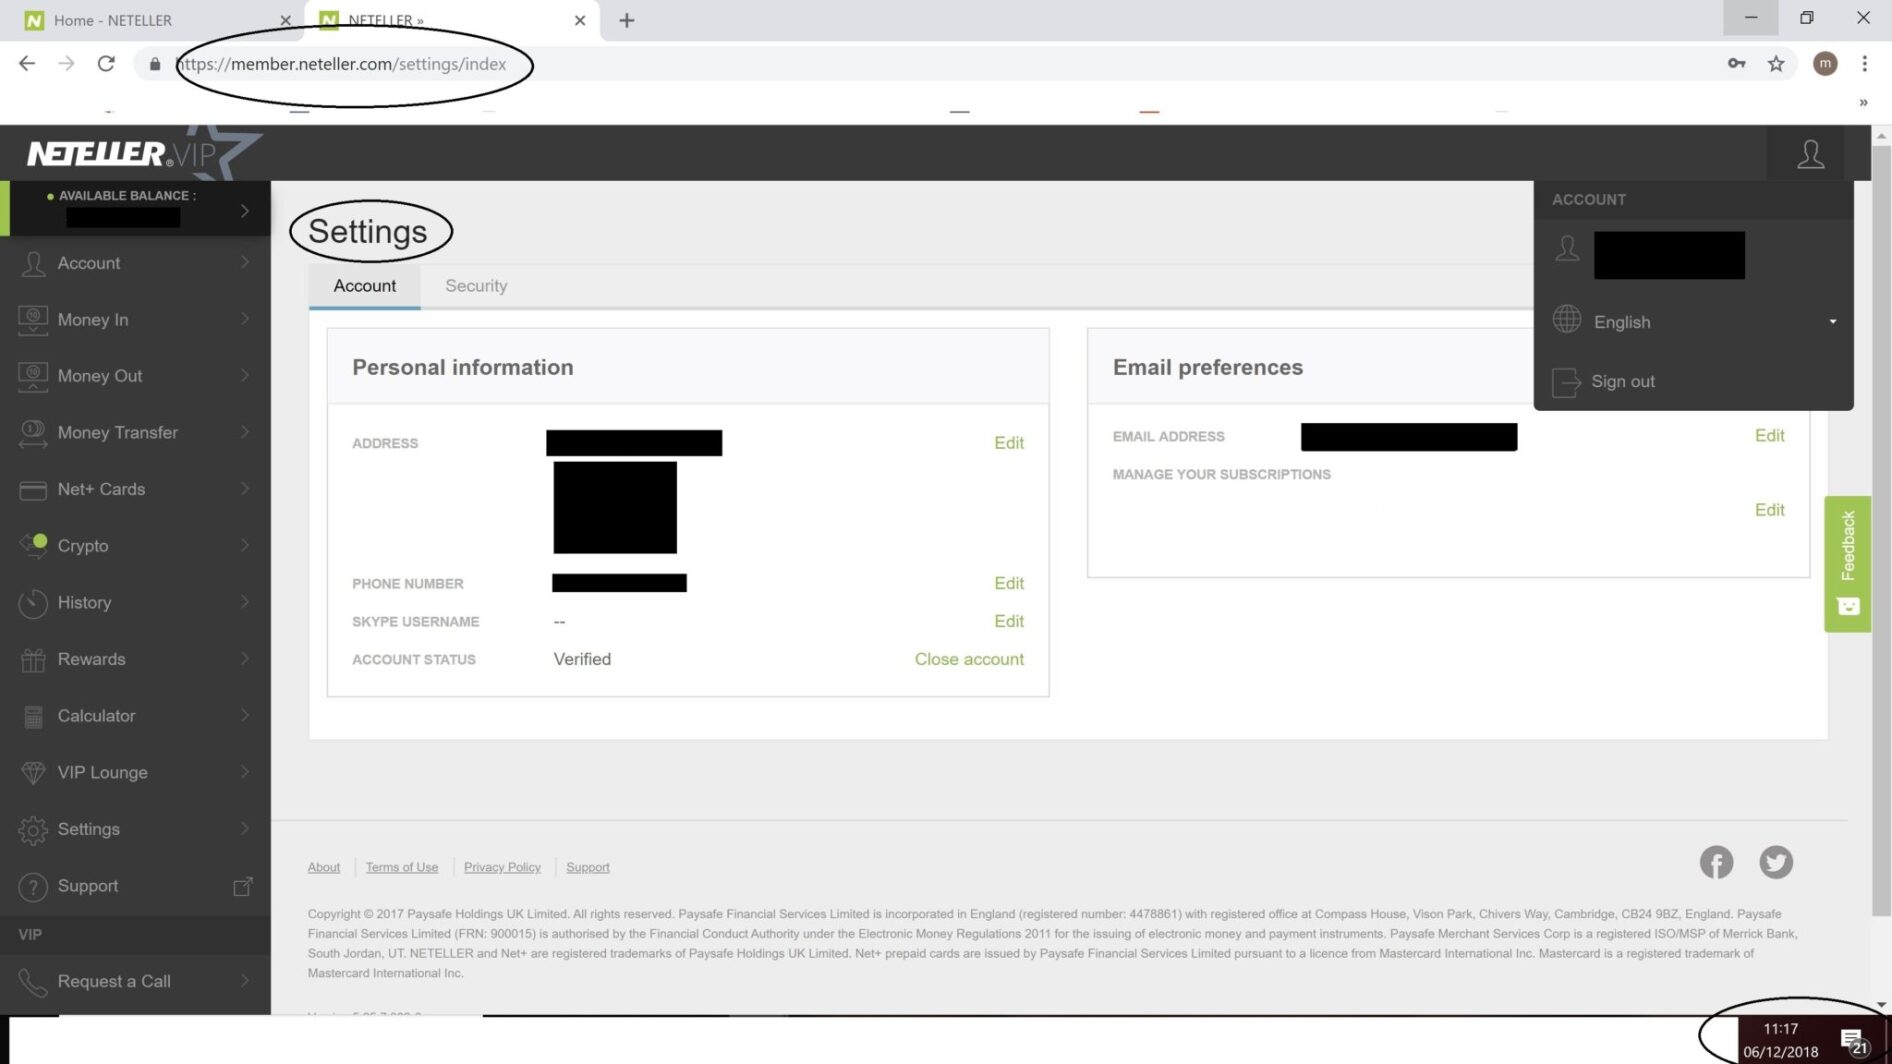Expand the Crypto chevron
Screen dimensions: 1892x1064
pyautogui.click(x=245, y=545)
